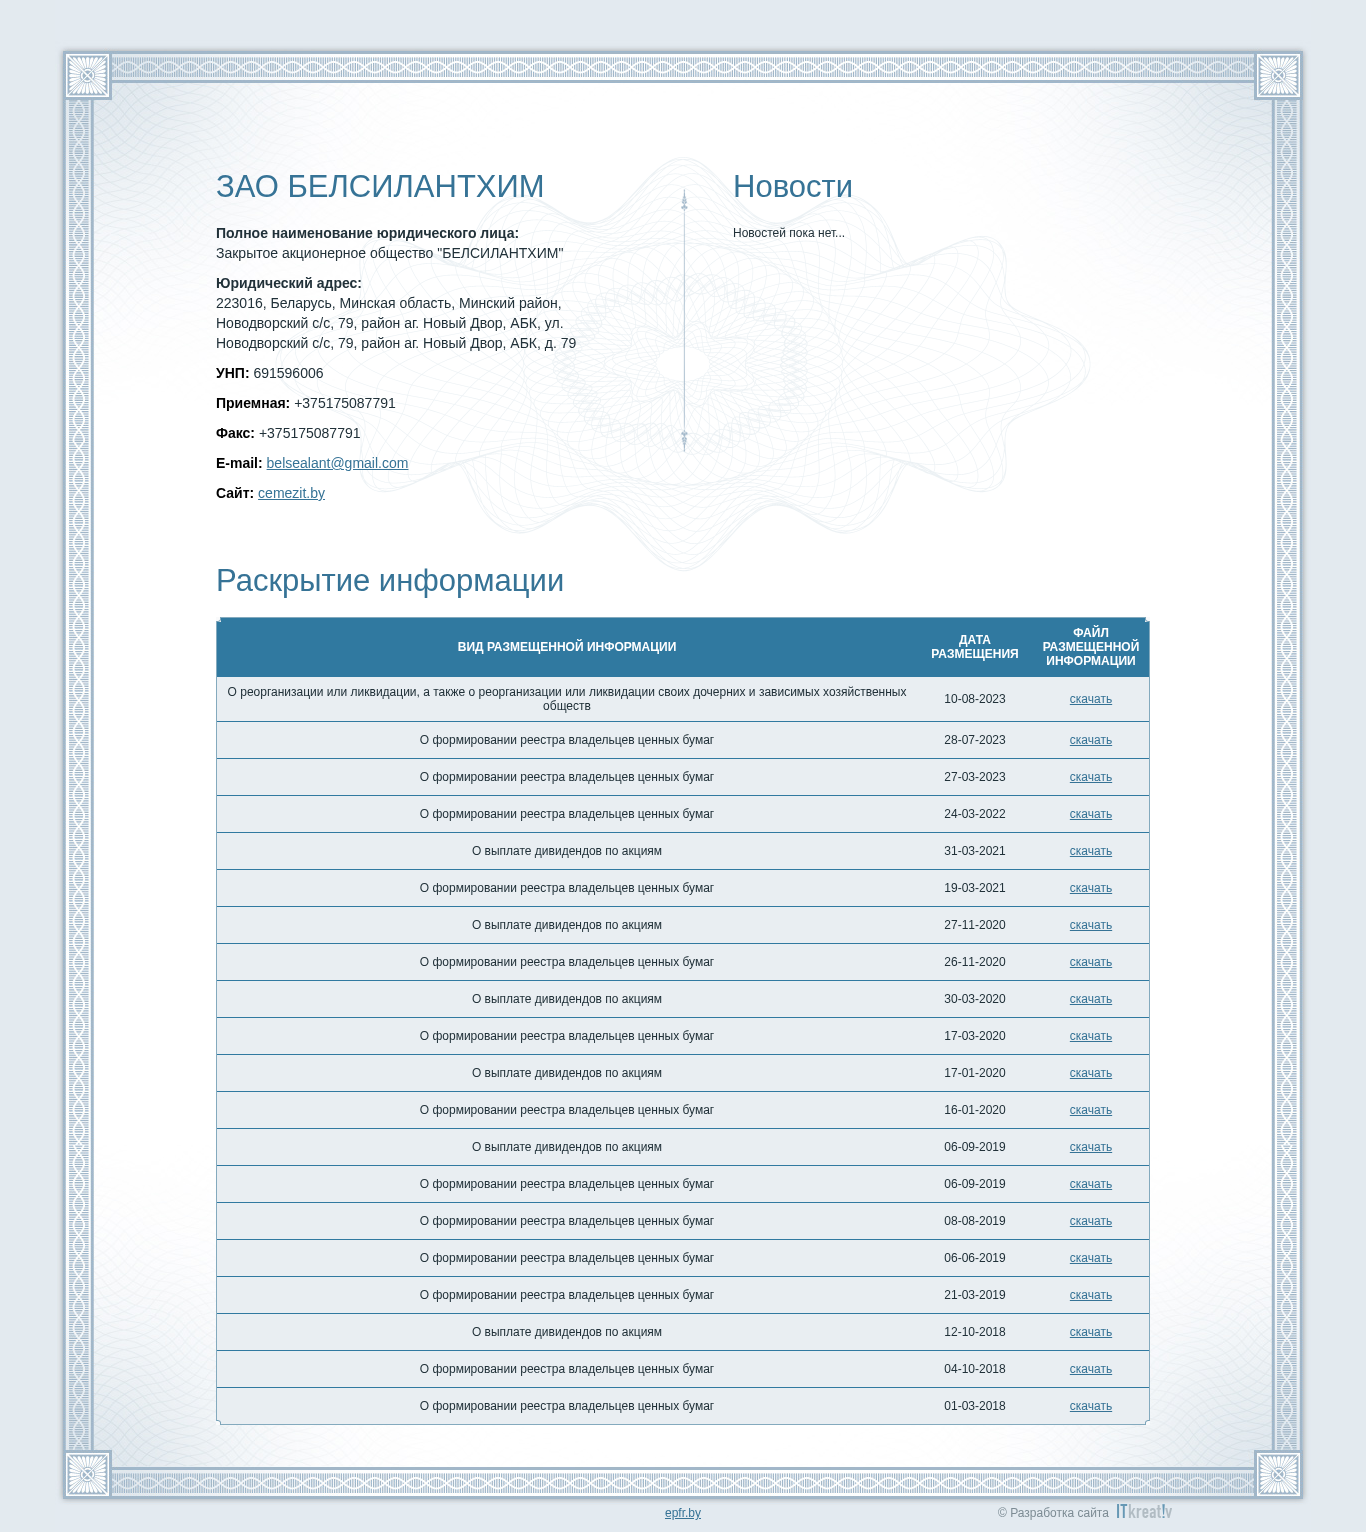
Task: Click the ITkreativ developer logo
Action: pyautogui.click(x=1144, y=1512)
